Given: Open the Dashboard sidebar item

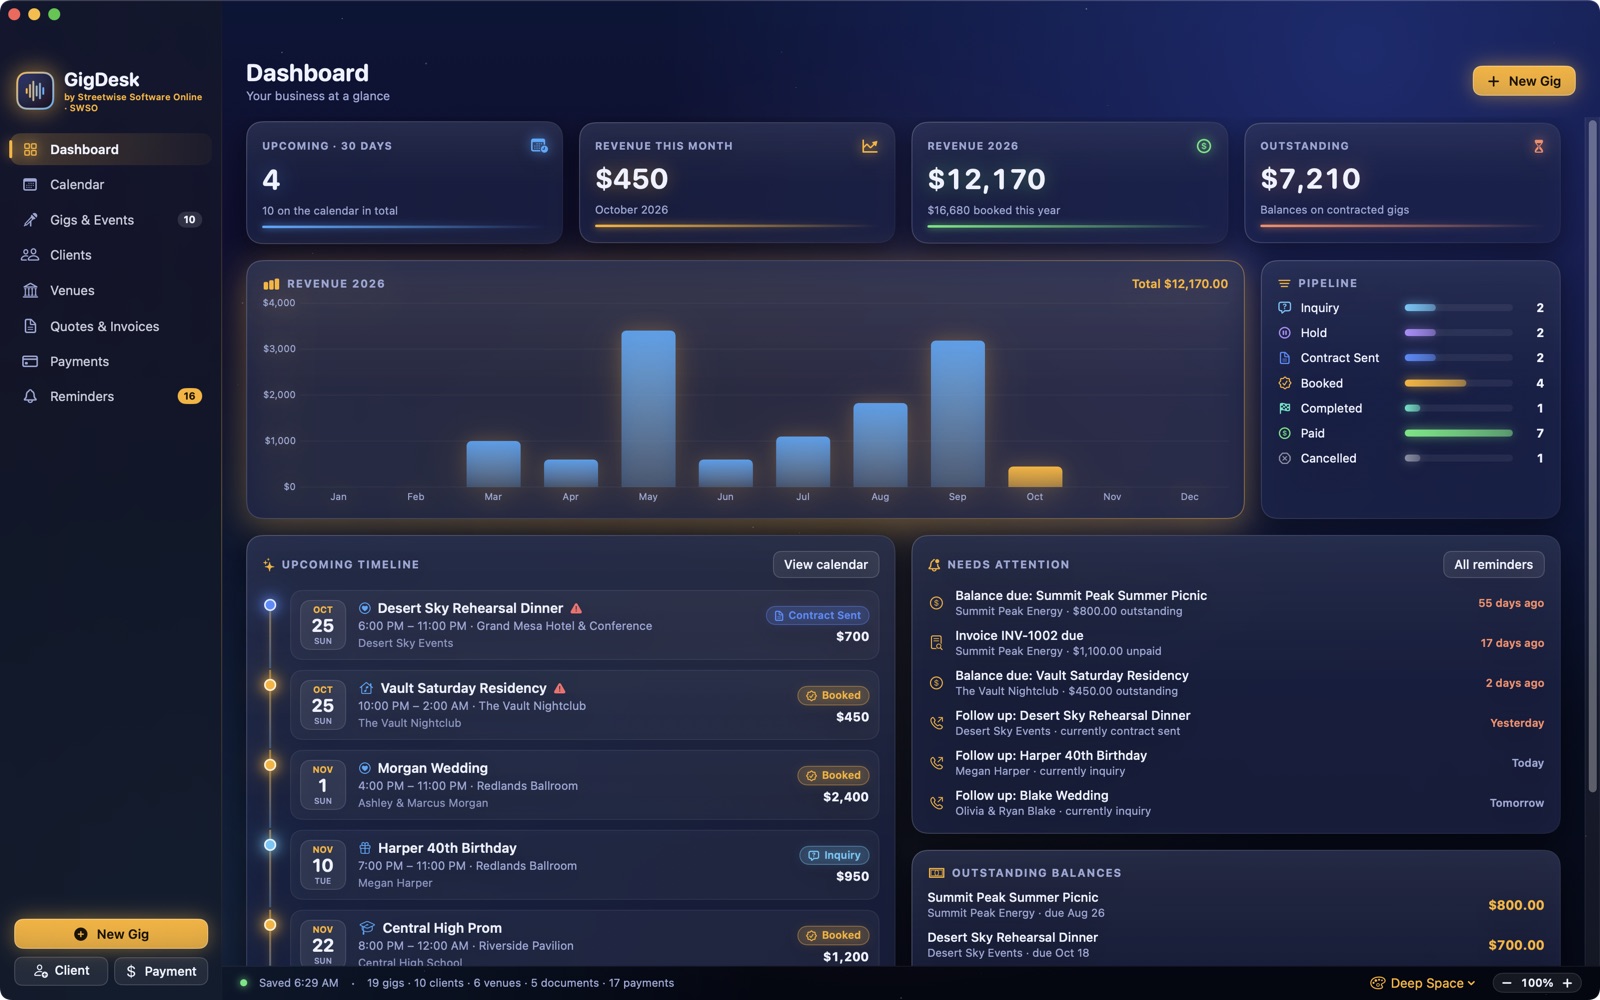Looking at the screenshot, I should tap(110, 149).
